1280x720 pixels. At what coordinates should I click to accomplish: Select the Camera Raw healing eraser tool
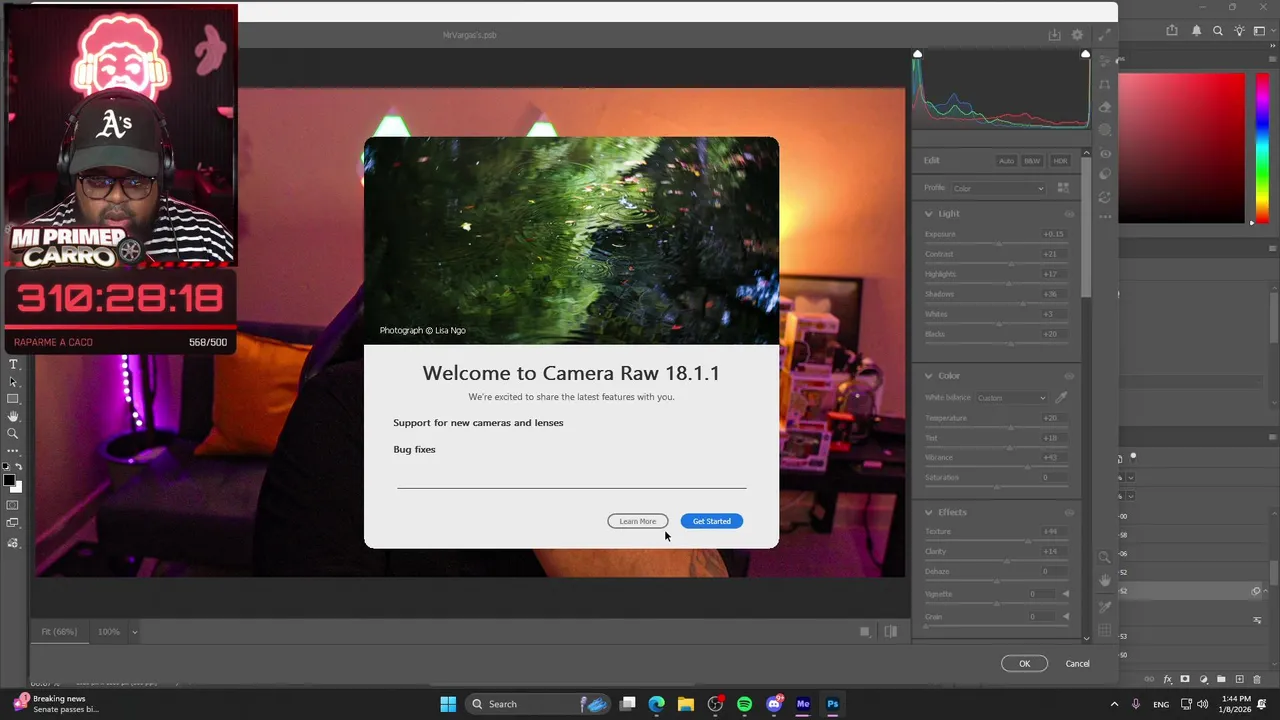[x=1104, y=108]
